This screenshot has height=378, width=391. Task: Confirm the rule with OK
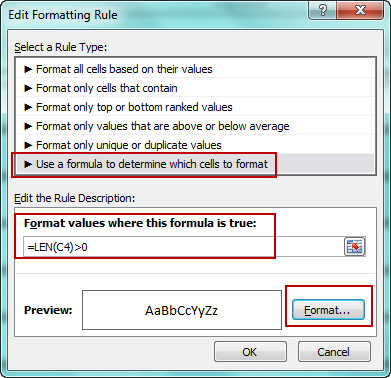pyautogui.click(x=250, y=352)
